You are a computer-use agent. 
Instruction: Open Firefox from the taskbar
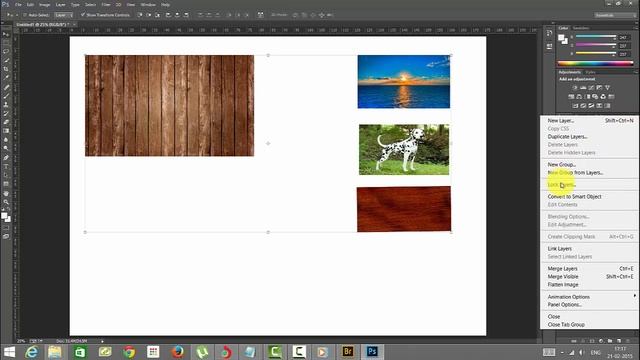(x=177, y=351)
